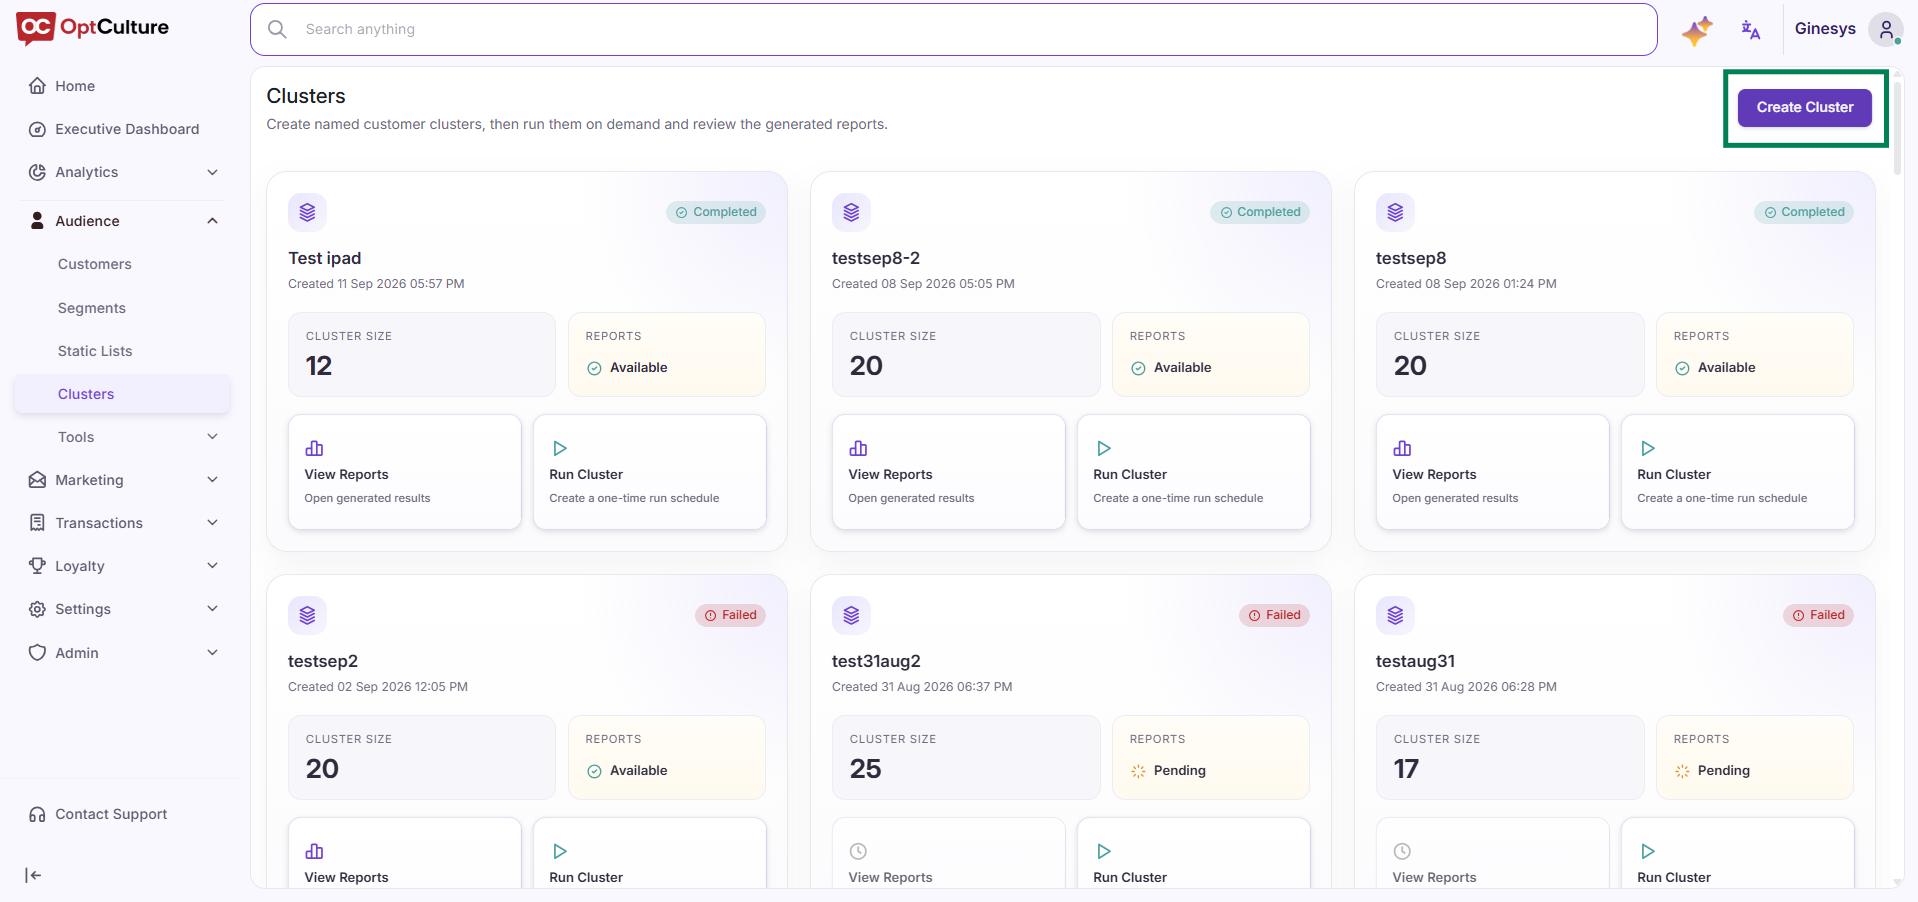Click the testsep8-2 cluster layers icon

(x=851, y=212)
